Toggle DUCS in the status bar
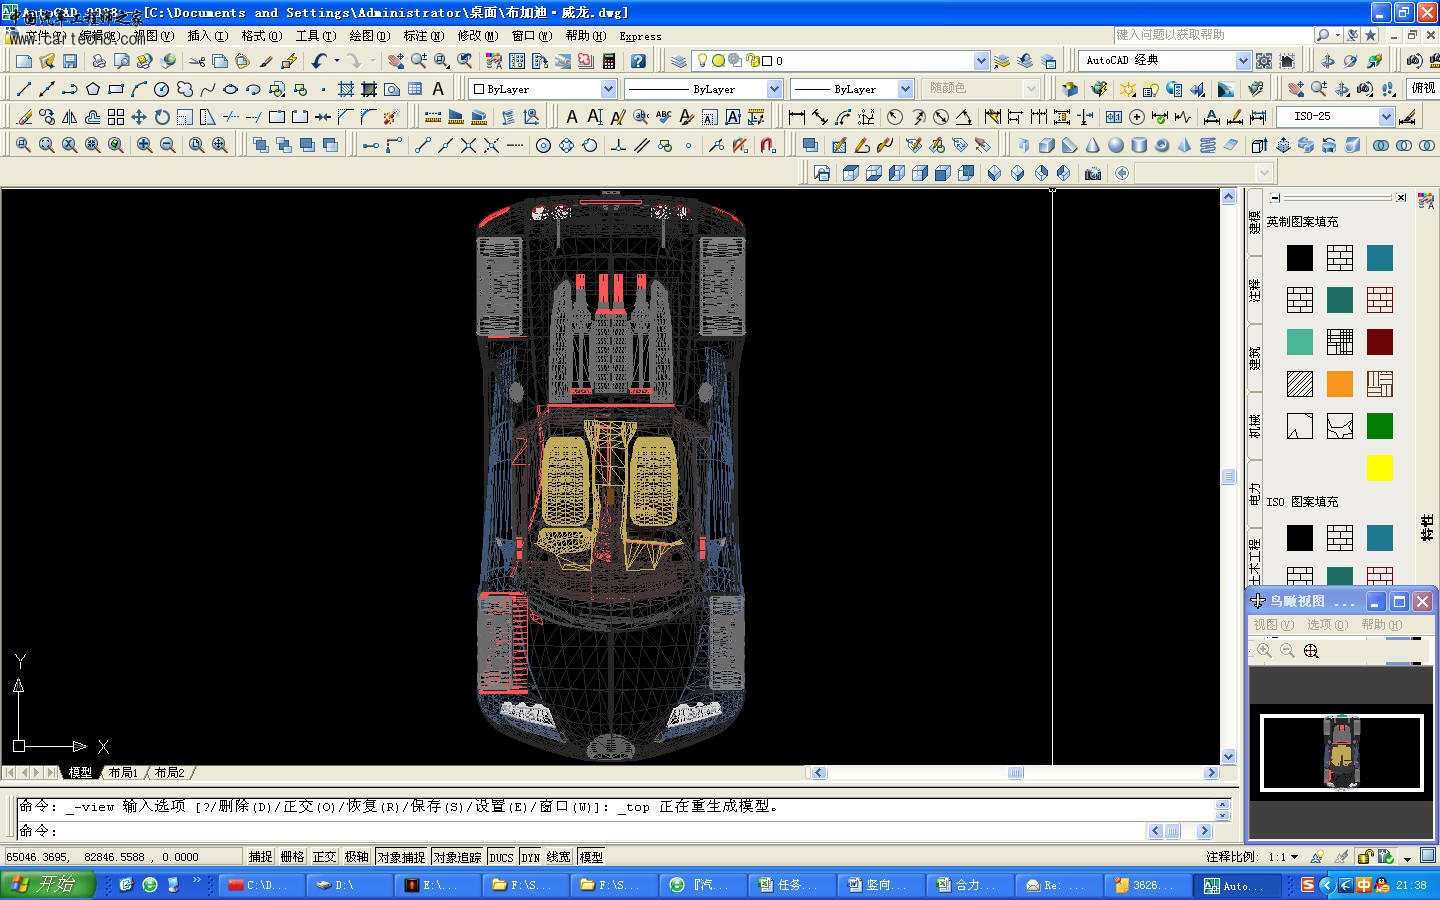This screenshot has width=1440, height=900. (x=501, y=857)
